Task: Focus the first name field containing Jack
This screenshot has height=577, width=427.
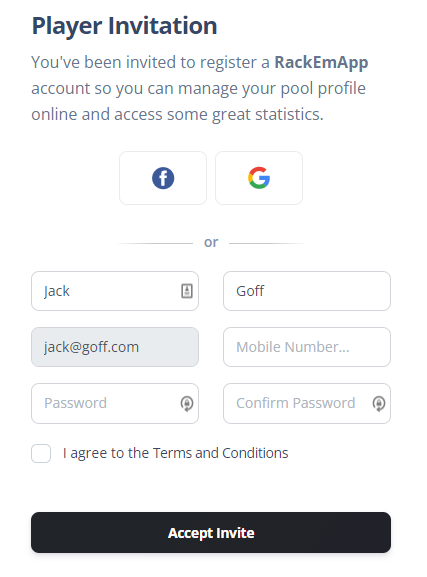Action: coord(115,291)
